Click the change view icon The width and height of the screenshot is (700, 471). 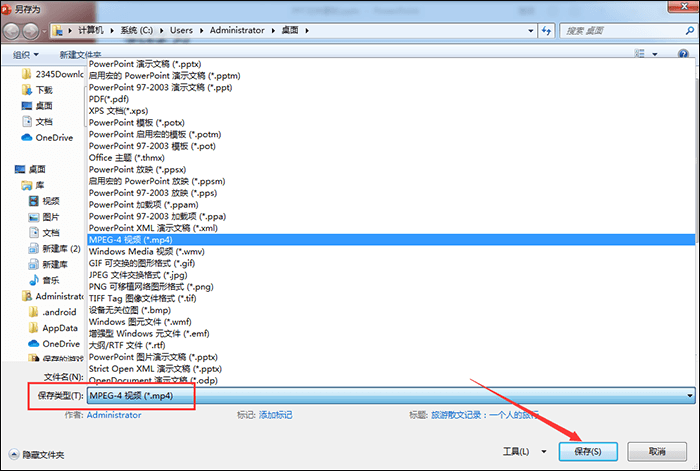pos(639,54)
